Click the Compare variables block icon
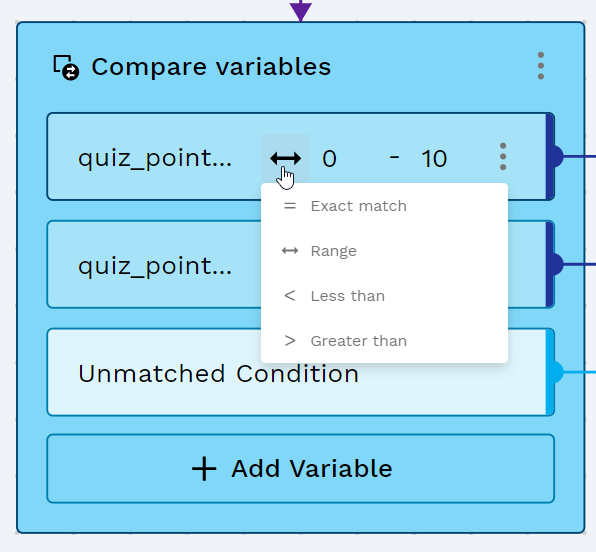596x552 pixels. pyautogui.click(x=66, y=67)
